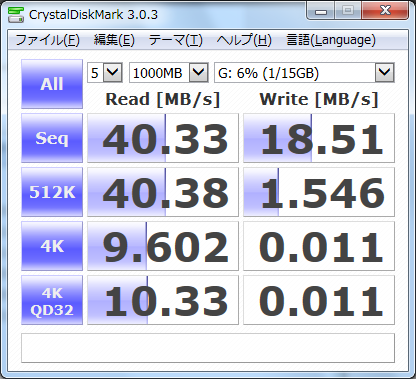Click the disabled maximize button

coord(348,11)
